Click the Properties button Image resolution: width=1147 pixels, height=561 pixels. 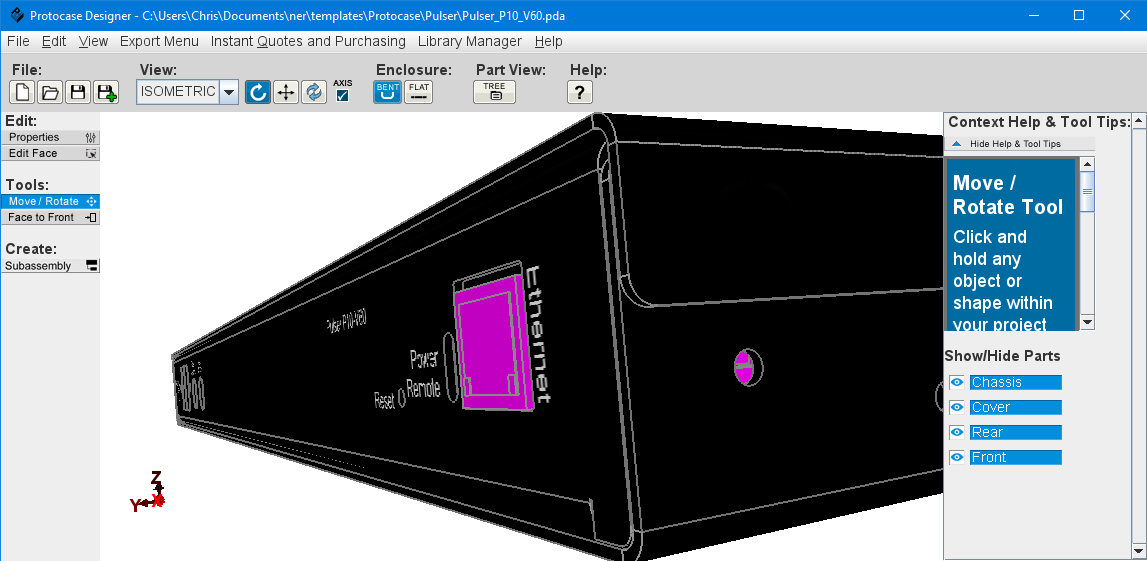[x=50, y=138]
